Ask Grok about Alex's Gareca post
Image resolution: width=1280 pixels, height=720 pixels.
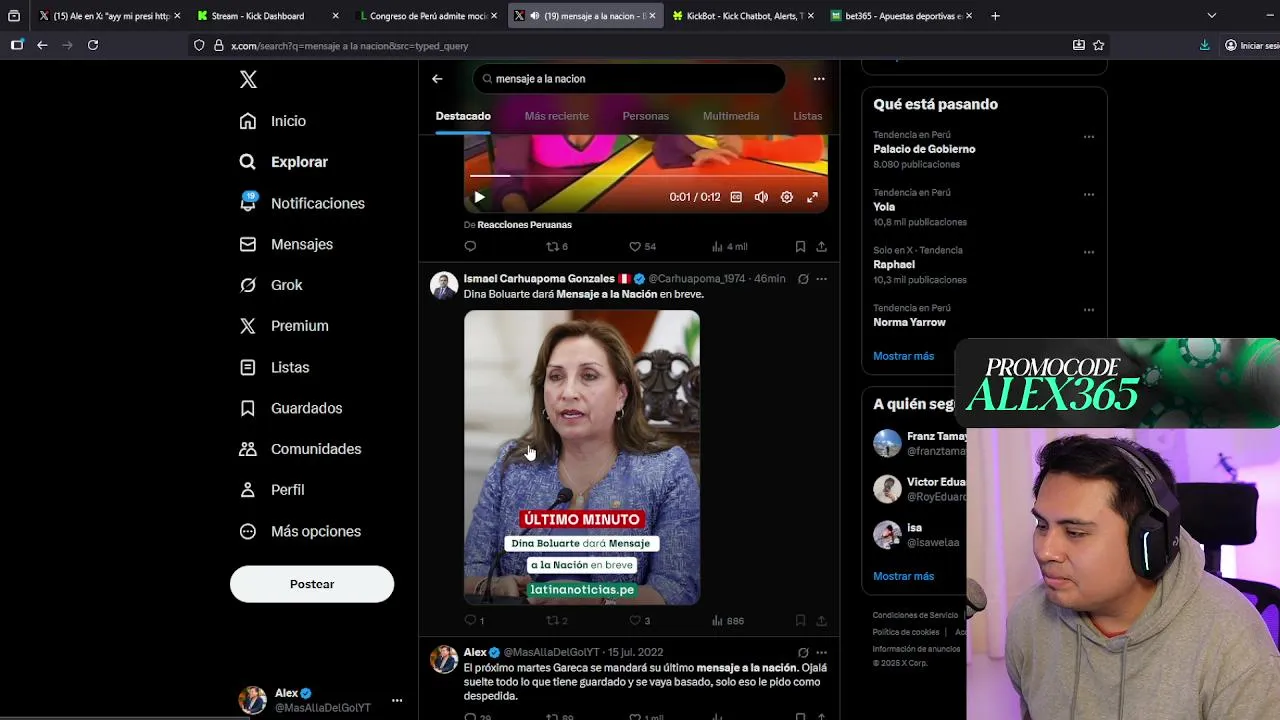coord(803,653)
